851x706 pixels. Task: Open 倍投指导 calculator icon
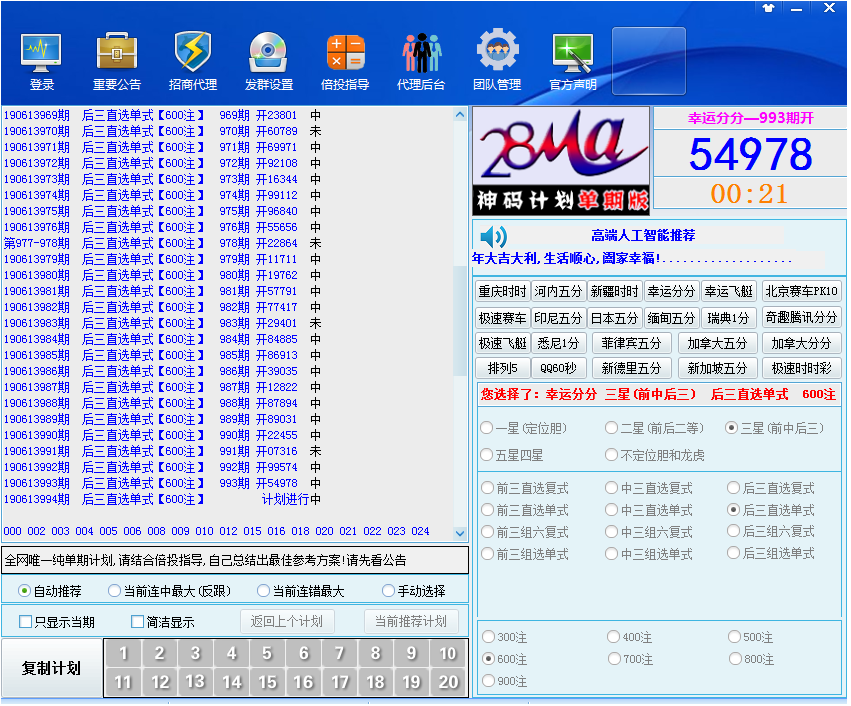(x=345, y=52)
